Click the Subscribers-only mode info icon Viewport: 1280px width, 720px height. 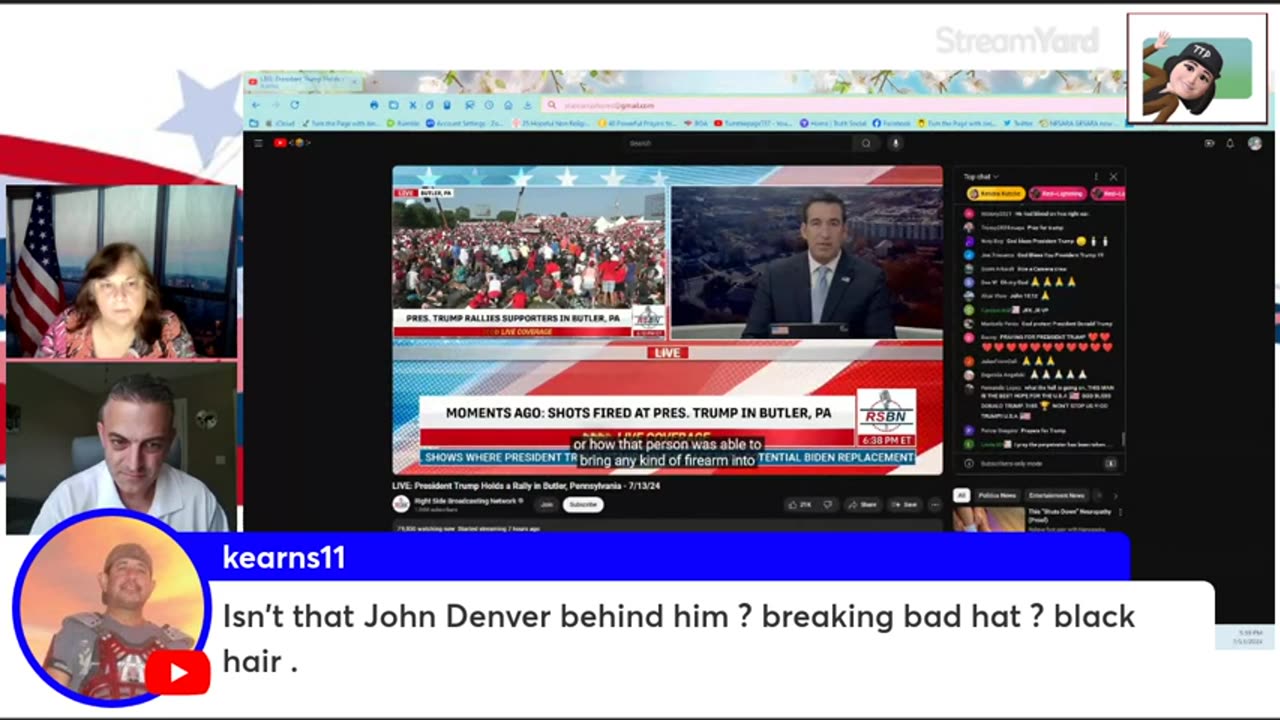coord(968,463)
